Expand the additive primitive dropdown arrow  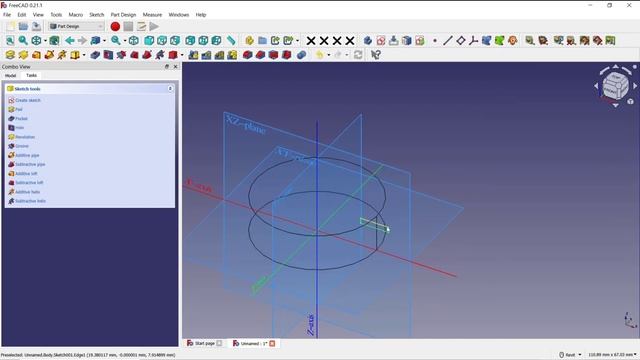click(x=84, y=55)
